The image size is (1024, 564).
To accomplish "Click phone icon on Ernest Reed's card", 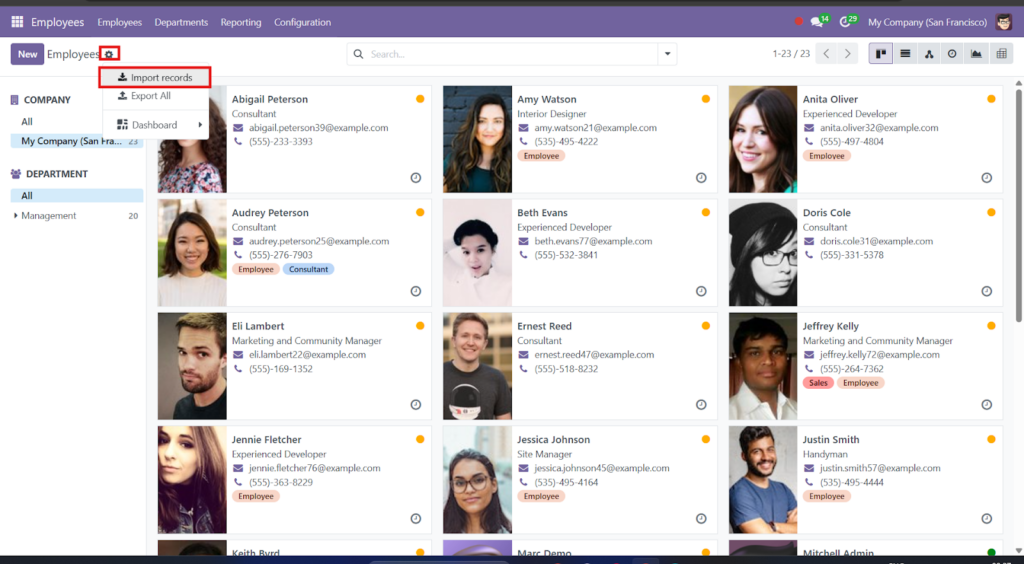I will tap(523, 369).
